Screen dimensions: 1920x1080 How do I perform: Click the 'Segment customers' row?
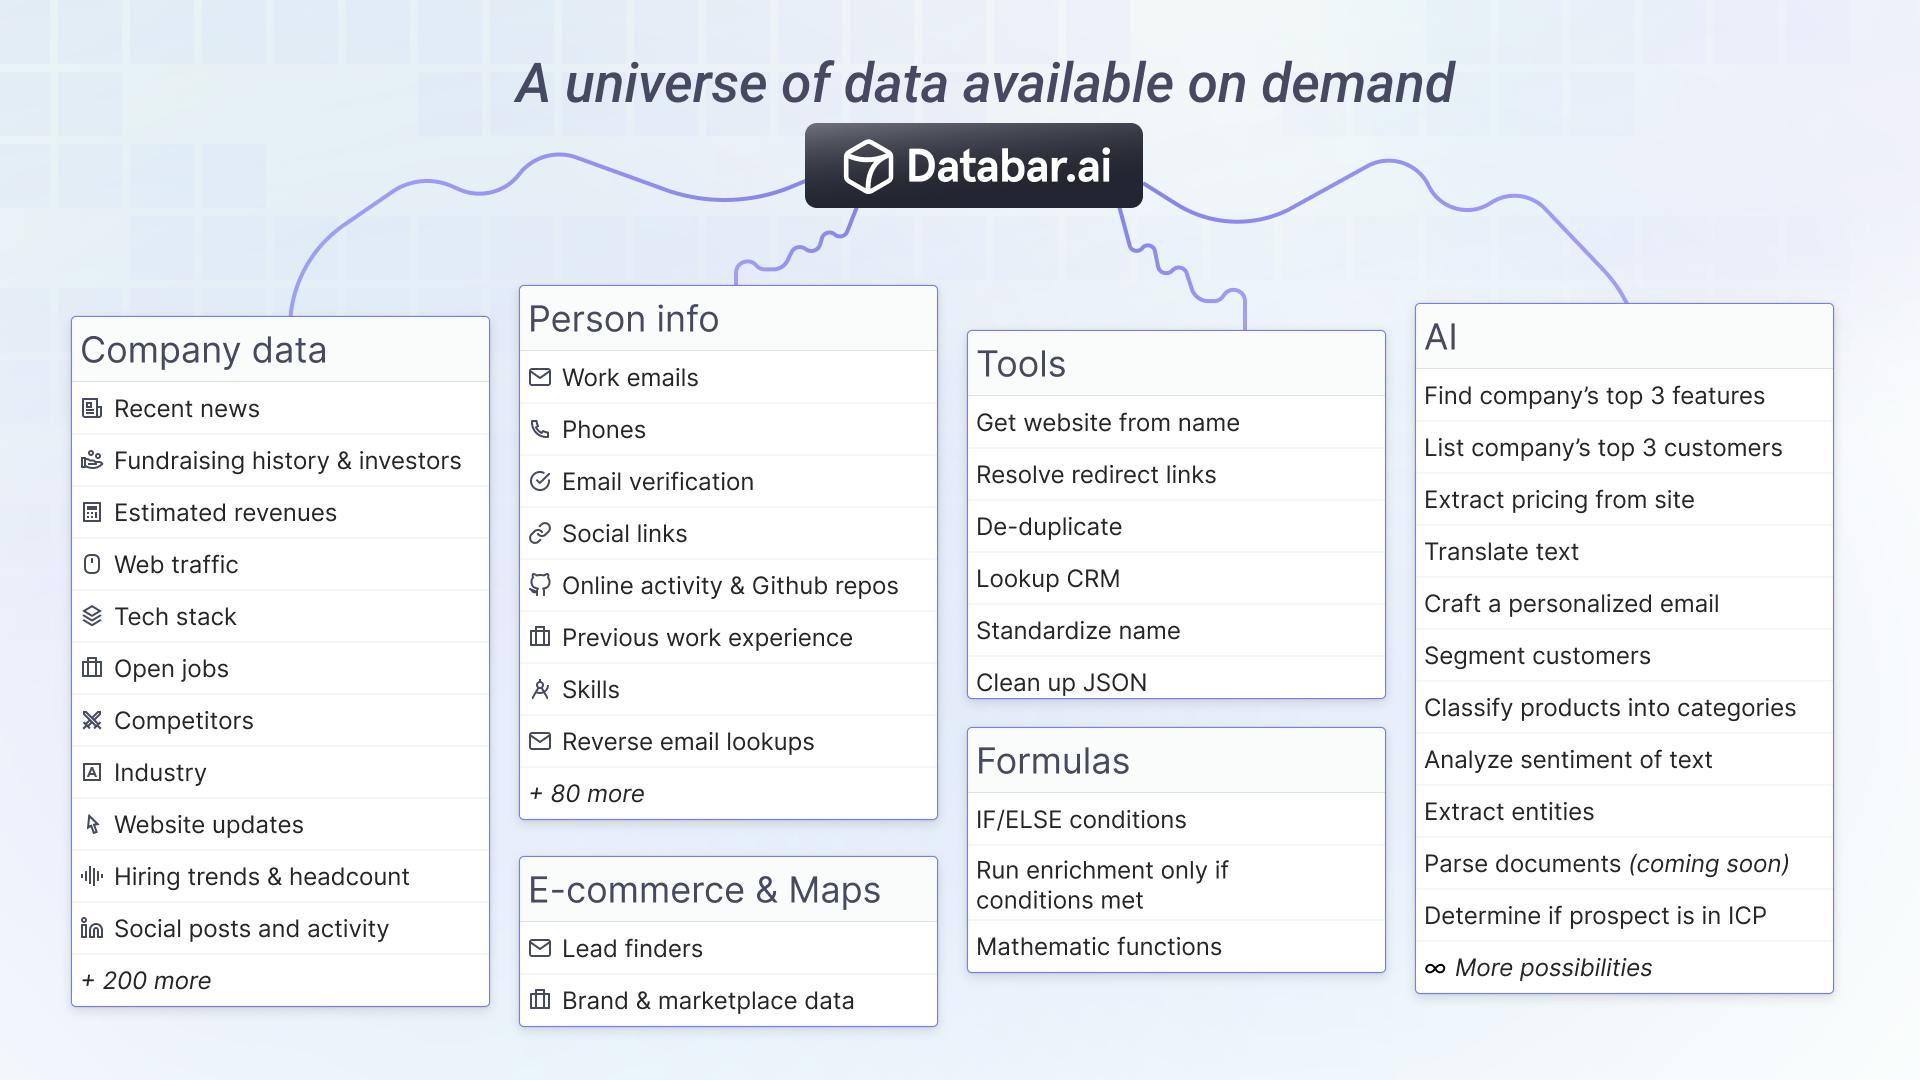1624,655
